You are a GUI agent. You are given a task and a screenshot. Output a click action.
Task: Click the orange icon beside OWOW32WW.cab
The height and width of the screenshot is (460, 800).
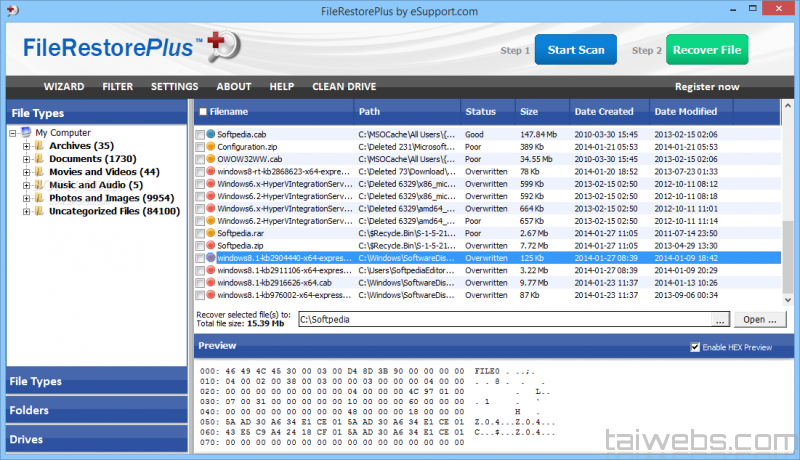pos(211,158)
